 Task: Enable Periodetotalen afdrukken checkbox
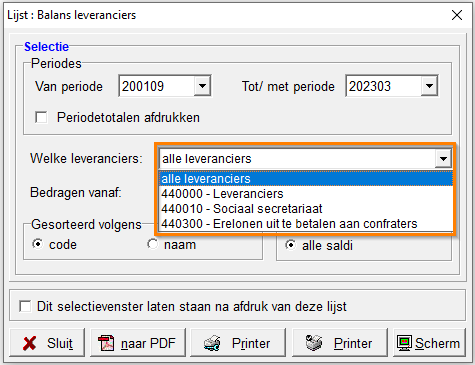41,117
